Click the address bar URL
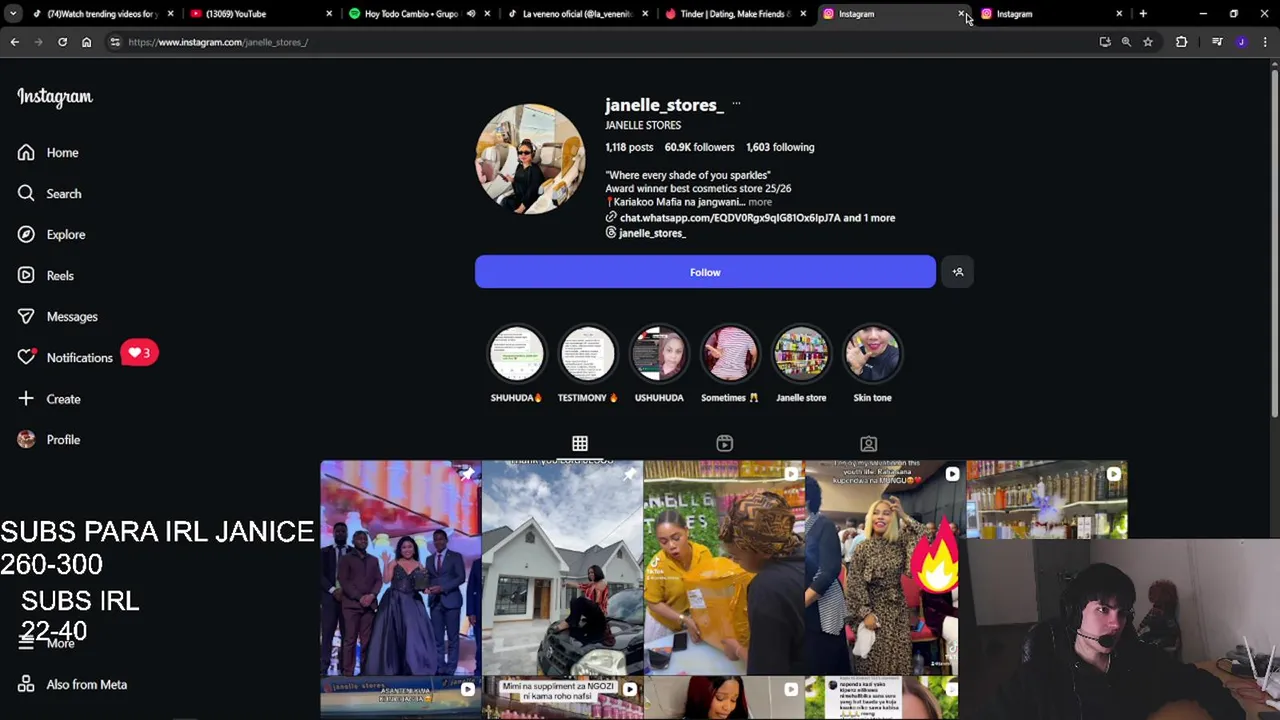This screenshot has width=1280, height=720. [x=218, y=42]
